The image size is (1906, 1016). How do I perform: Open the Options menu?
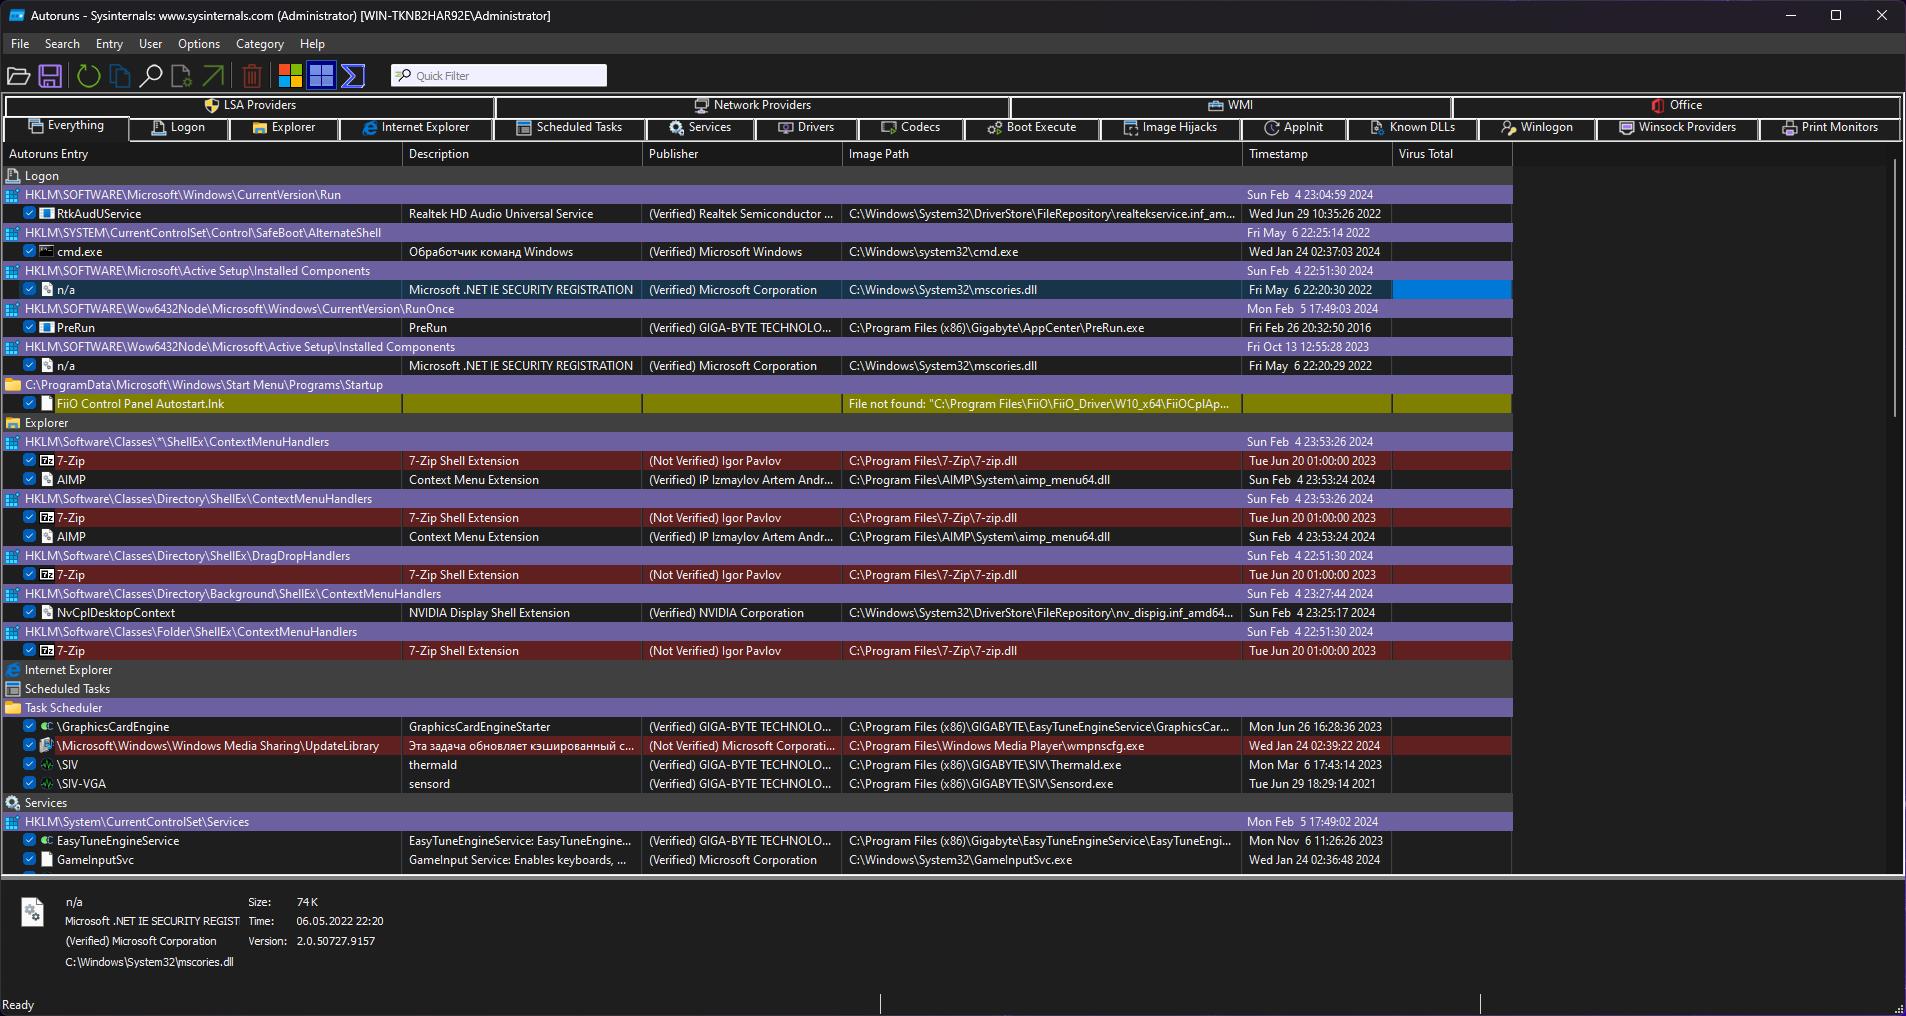pyautogui.click(x=199, y=44)
